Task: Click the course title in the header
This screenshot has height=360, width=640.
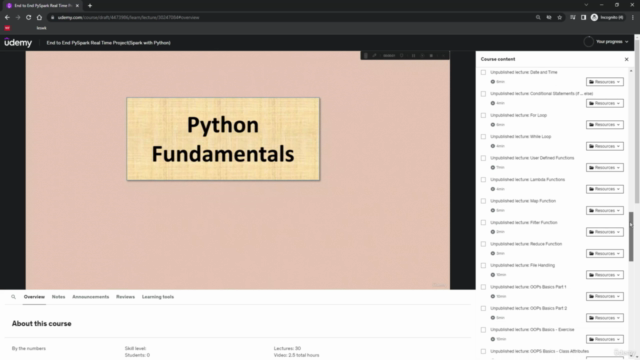Action: (x=109, y=43)
